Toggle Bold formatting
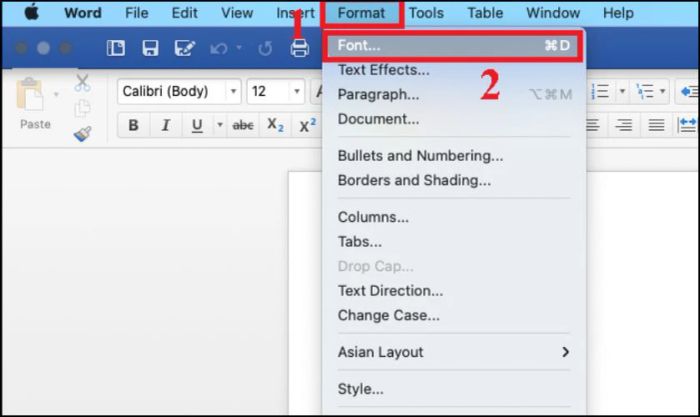700x417 pixels. coord(133,125)
